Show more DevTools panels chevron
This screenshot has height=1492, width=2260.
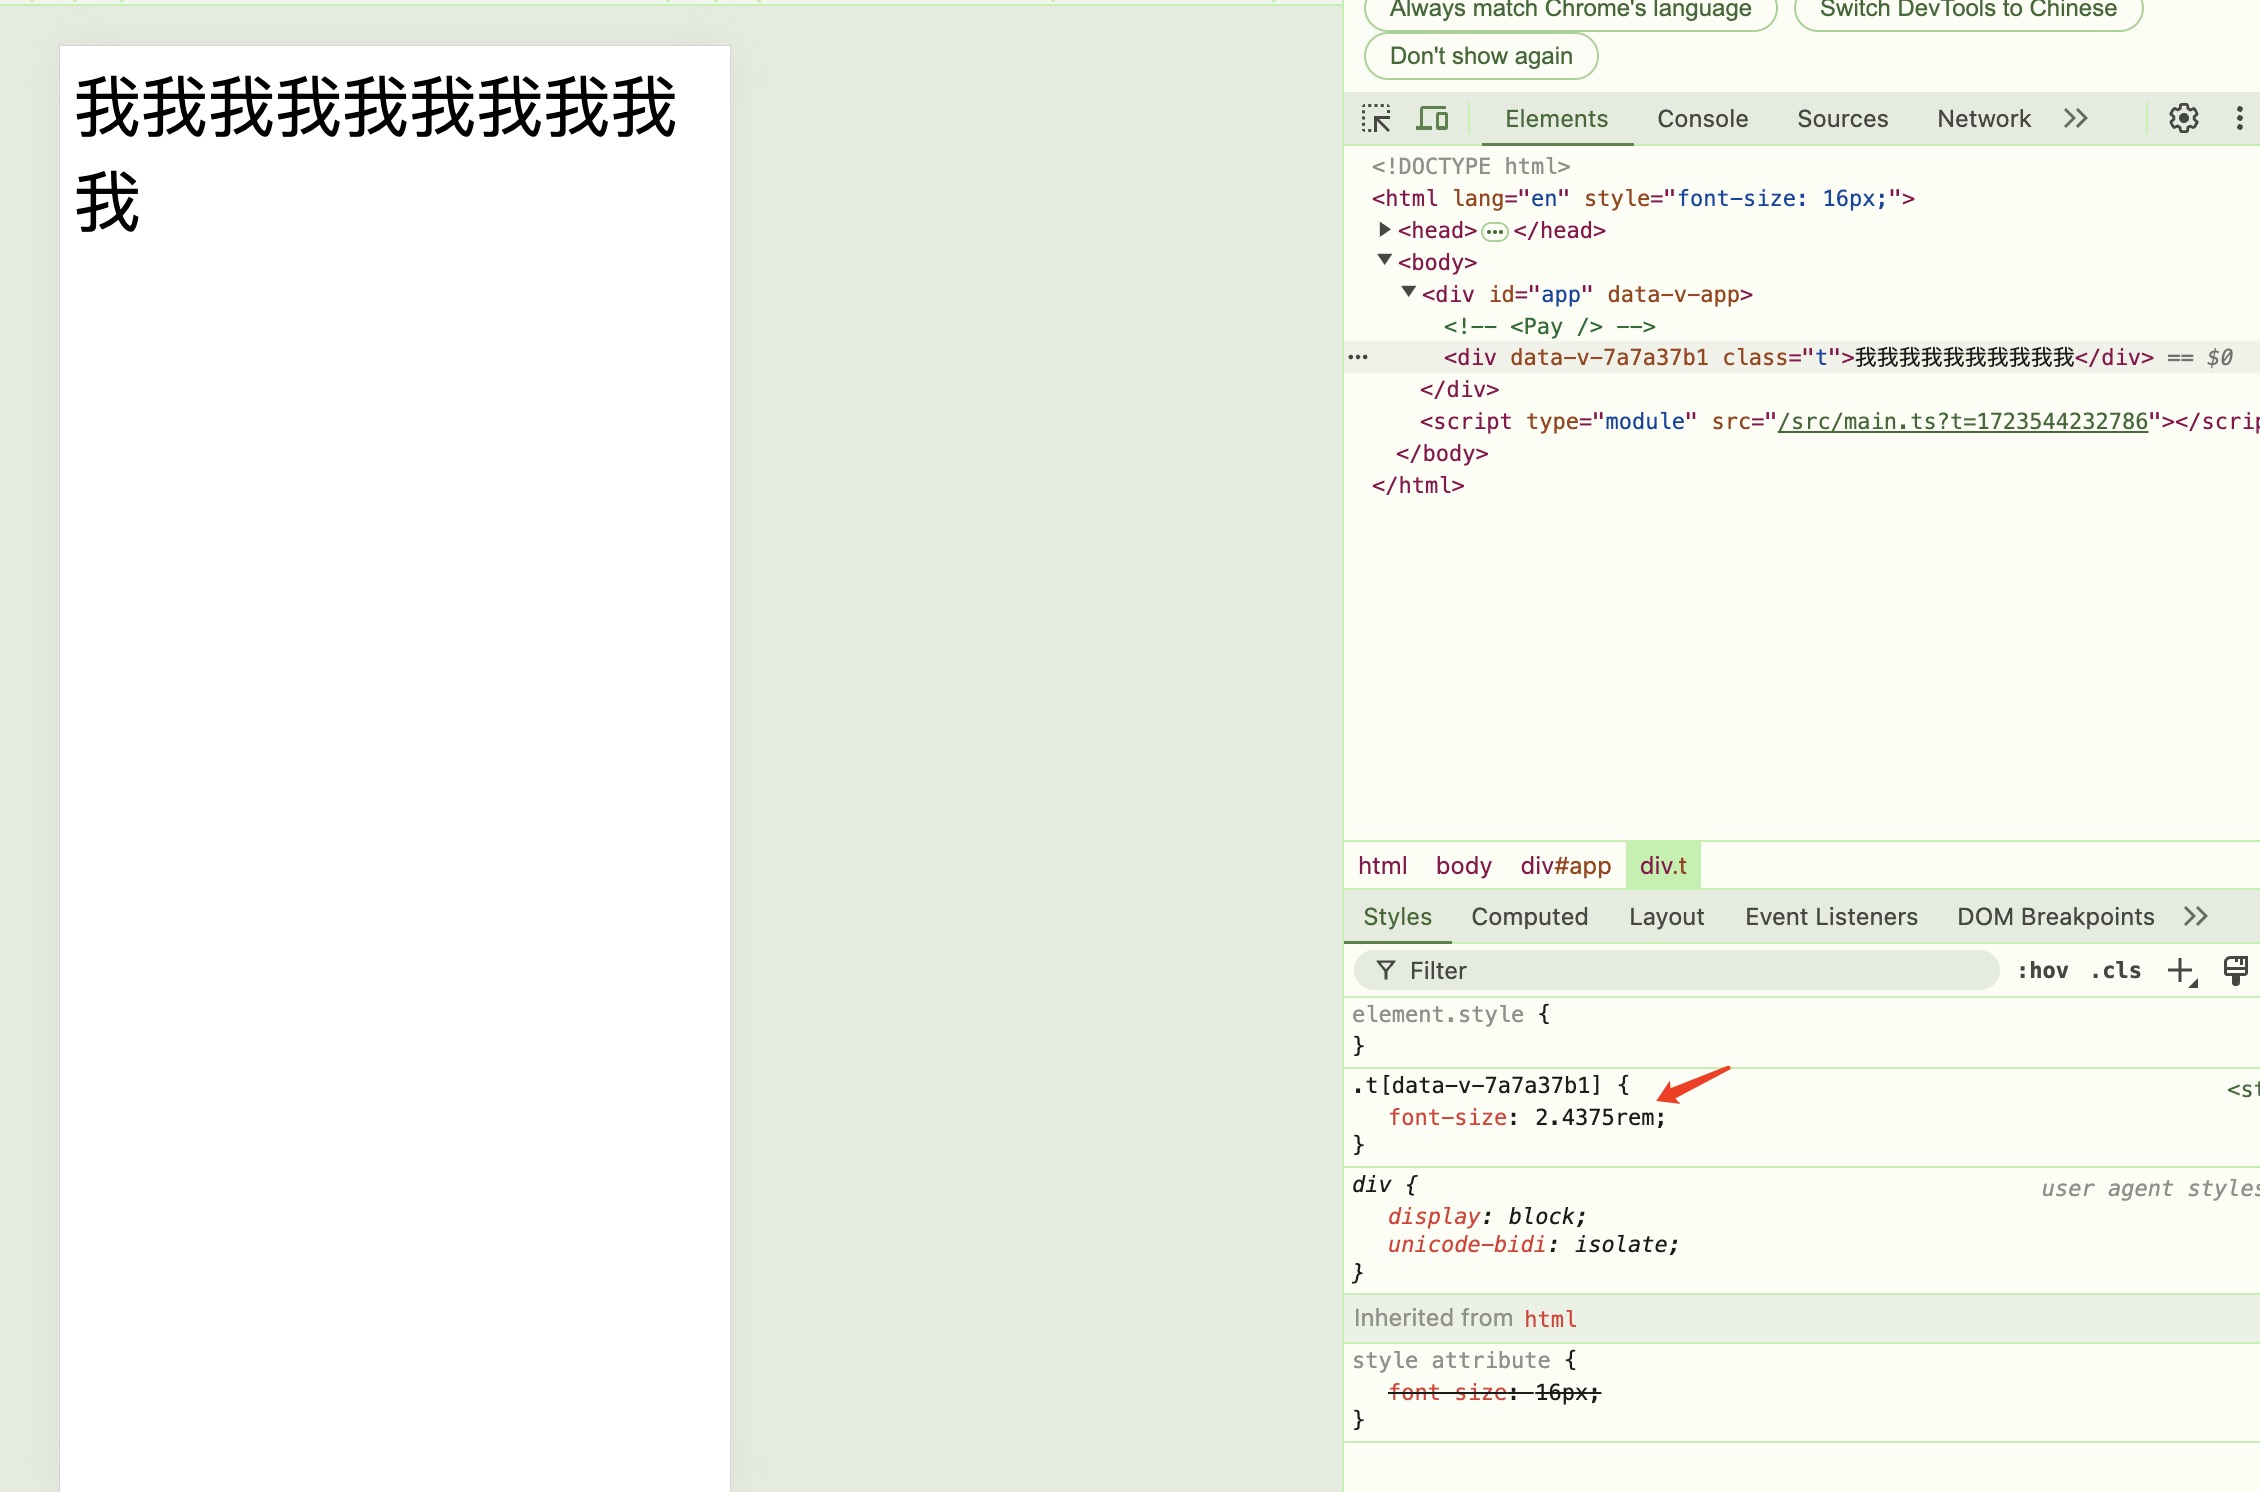coord(2076,119)
